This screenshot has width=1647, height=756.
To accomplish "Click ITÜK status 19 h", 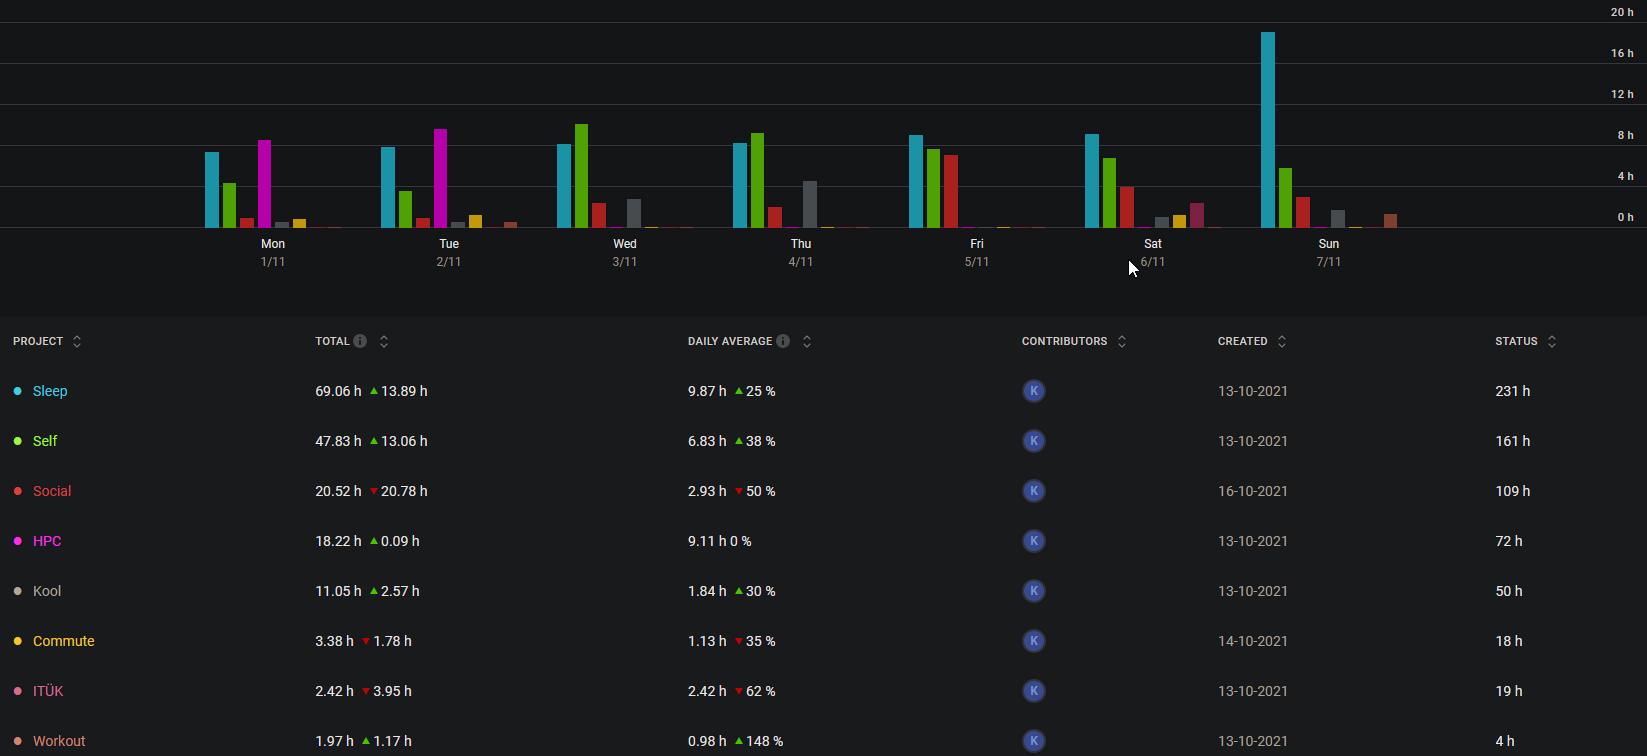I will coord(1509,691).
